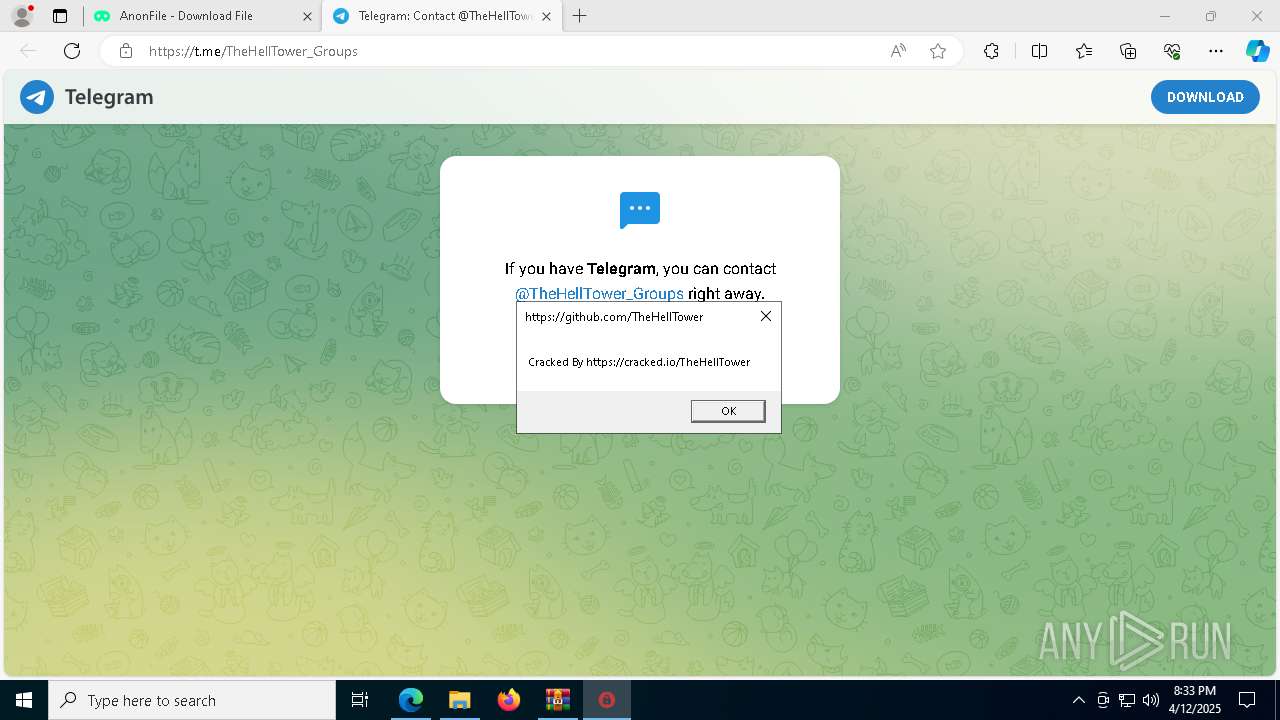Show hidden system tray icons
Screen dimensions: 1280x720
[x=1078, y=700]
